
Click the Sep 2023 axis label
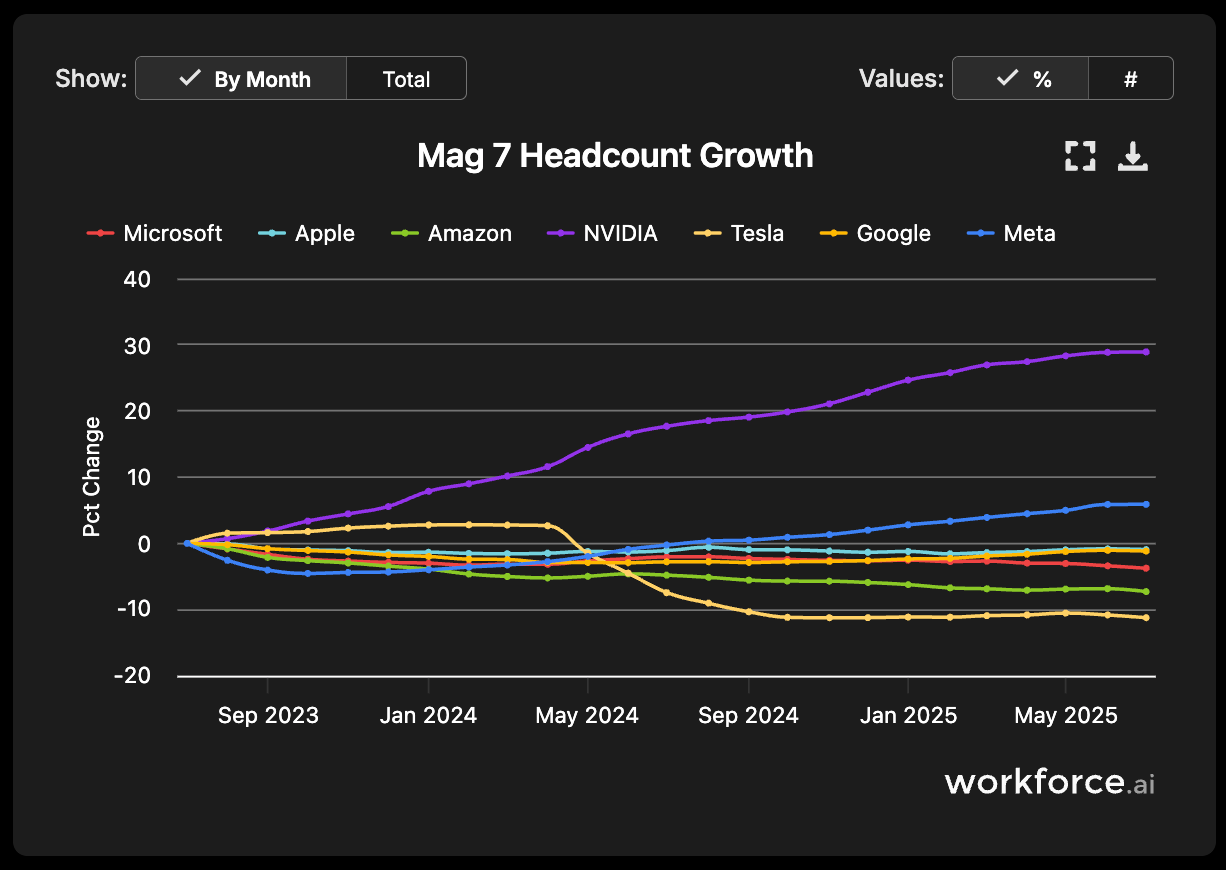268,715
